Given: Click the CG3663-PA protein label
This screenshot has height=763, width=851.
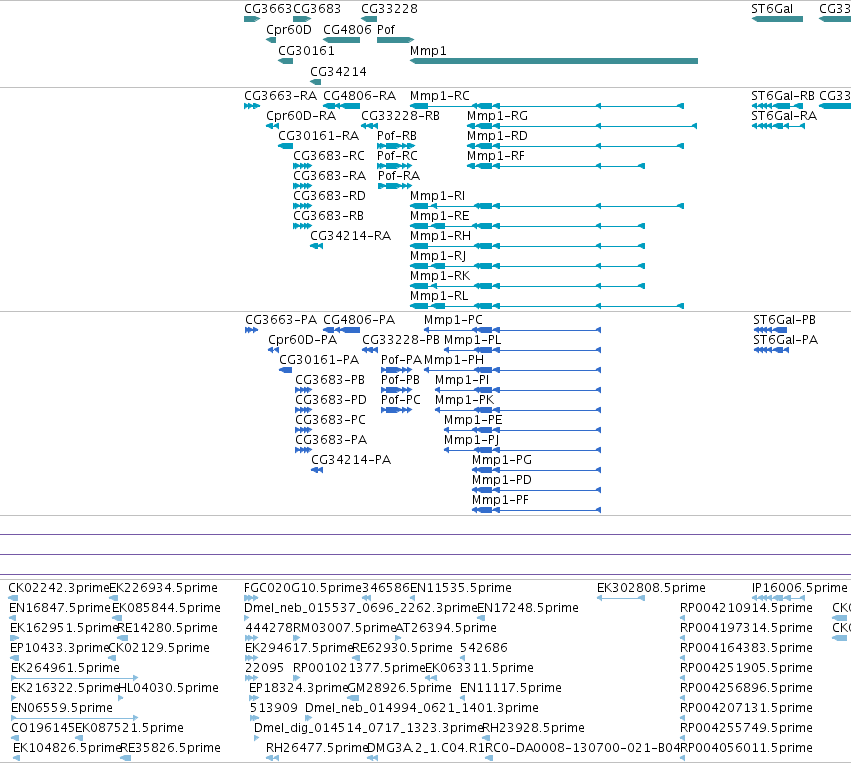Looking at the screenshot, I should coord(281,320).
